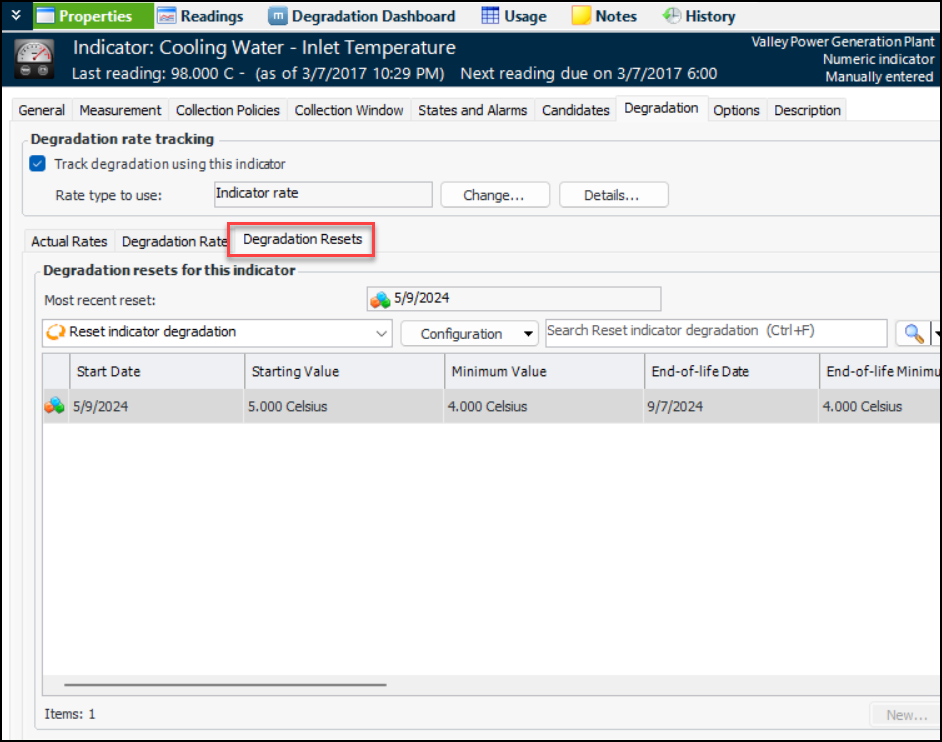Viewport: 942px width, 742px height.
Task: Expand the search options arrow beside magnifier
Action: click(936, 334)
